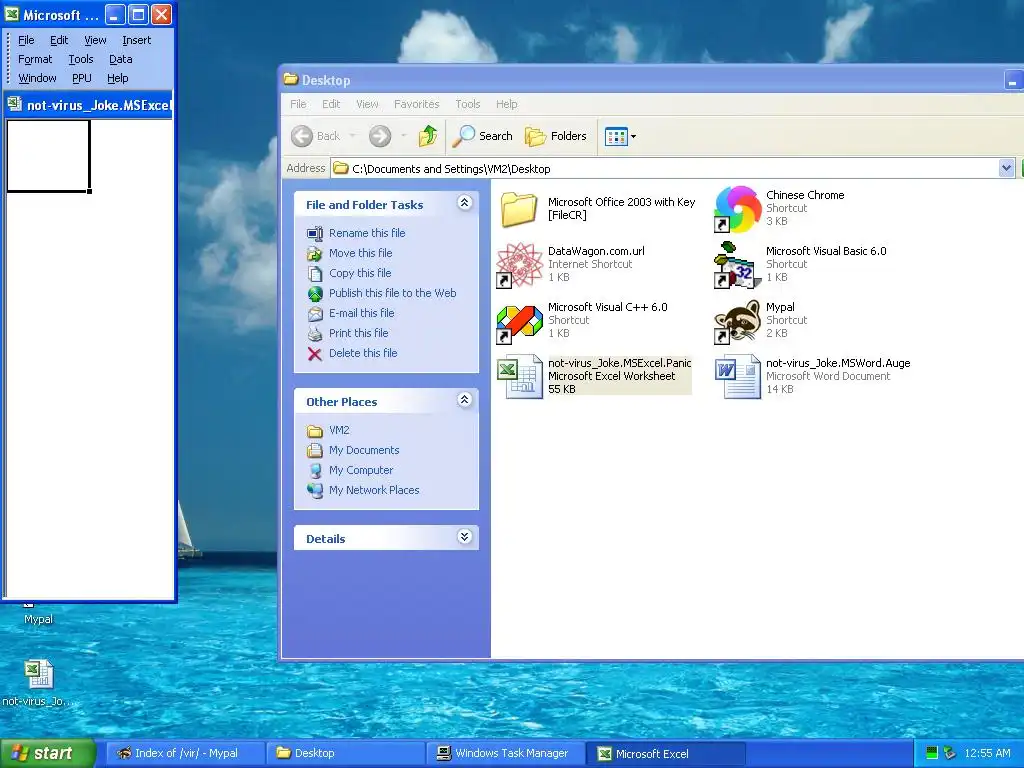Expand the Address bar dropdown
The width and height of the screenshot is (1024, 768).
point(1006,168)
